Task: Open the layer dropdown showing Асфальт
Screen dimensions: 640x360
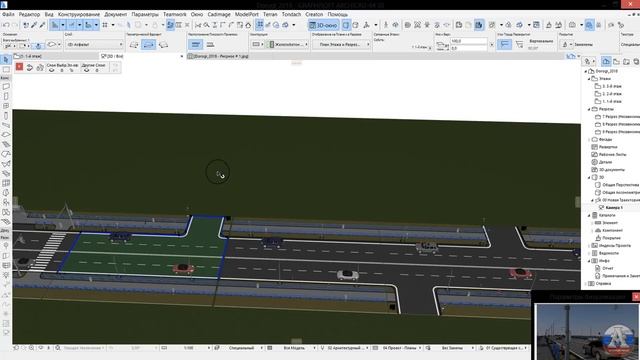Action: tap(94, 44)
